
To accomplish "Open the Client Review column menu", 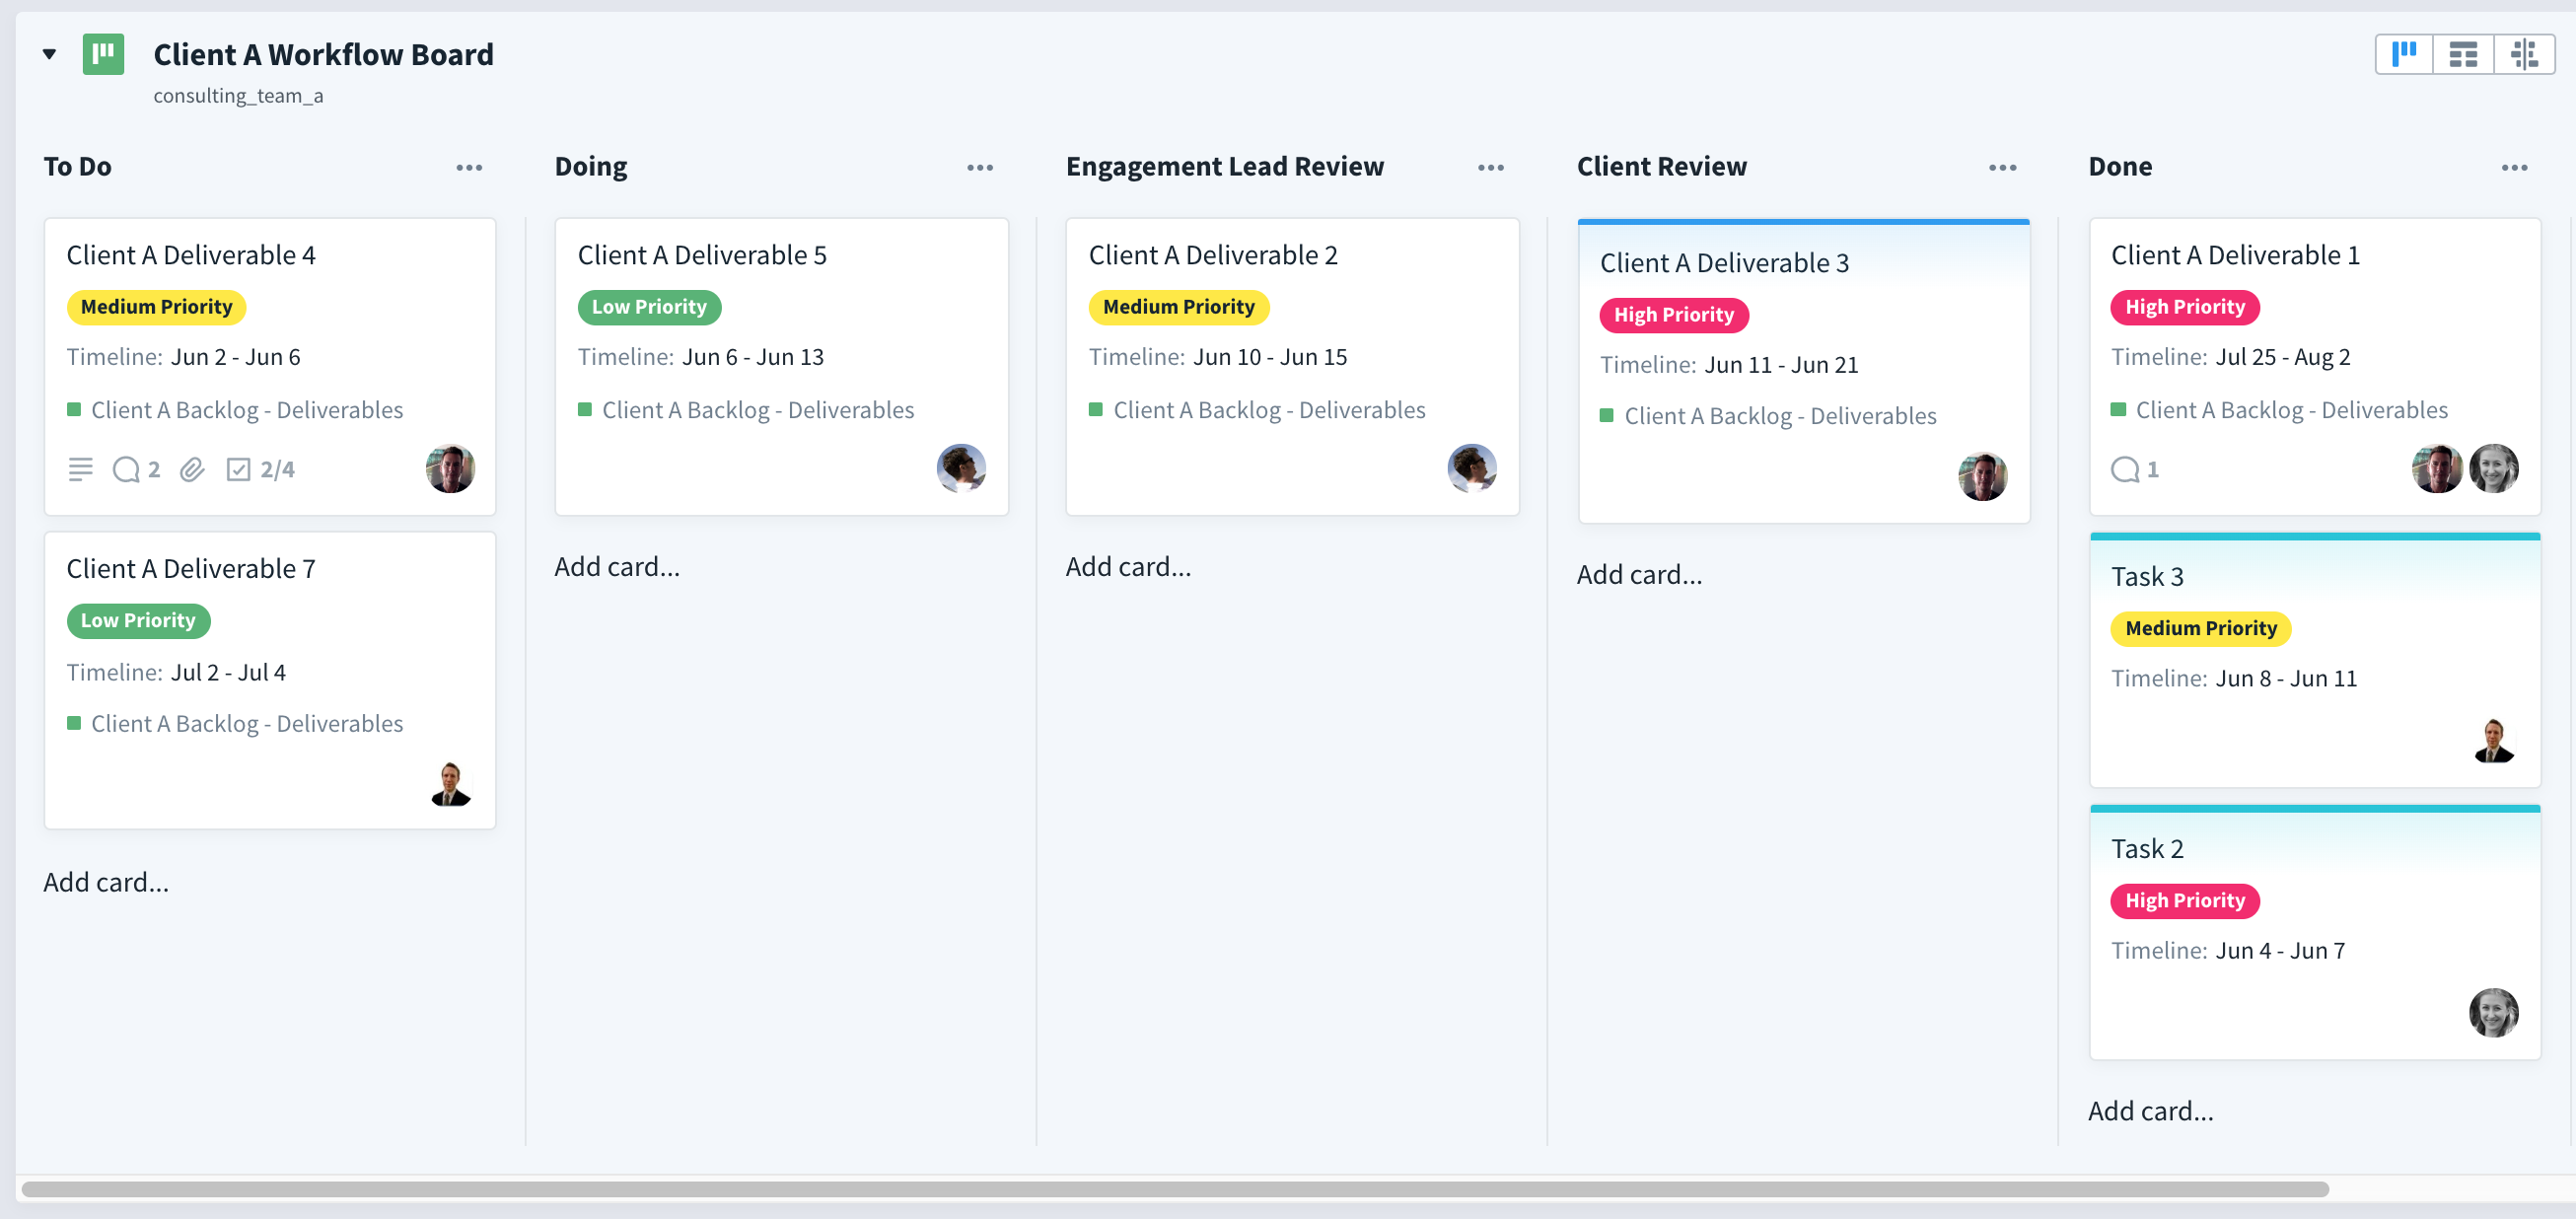I will [x=2001, y=167].
